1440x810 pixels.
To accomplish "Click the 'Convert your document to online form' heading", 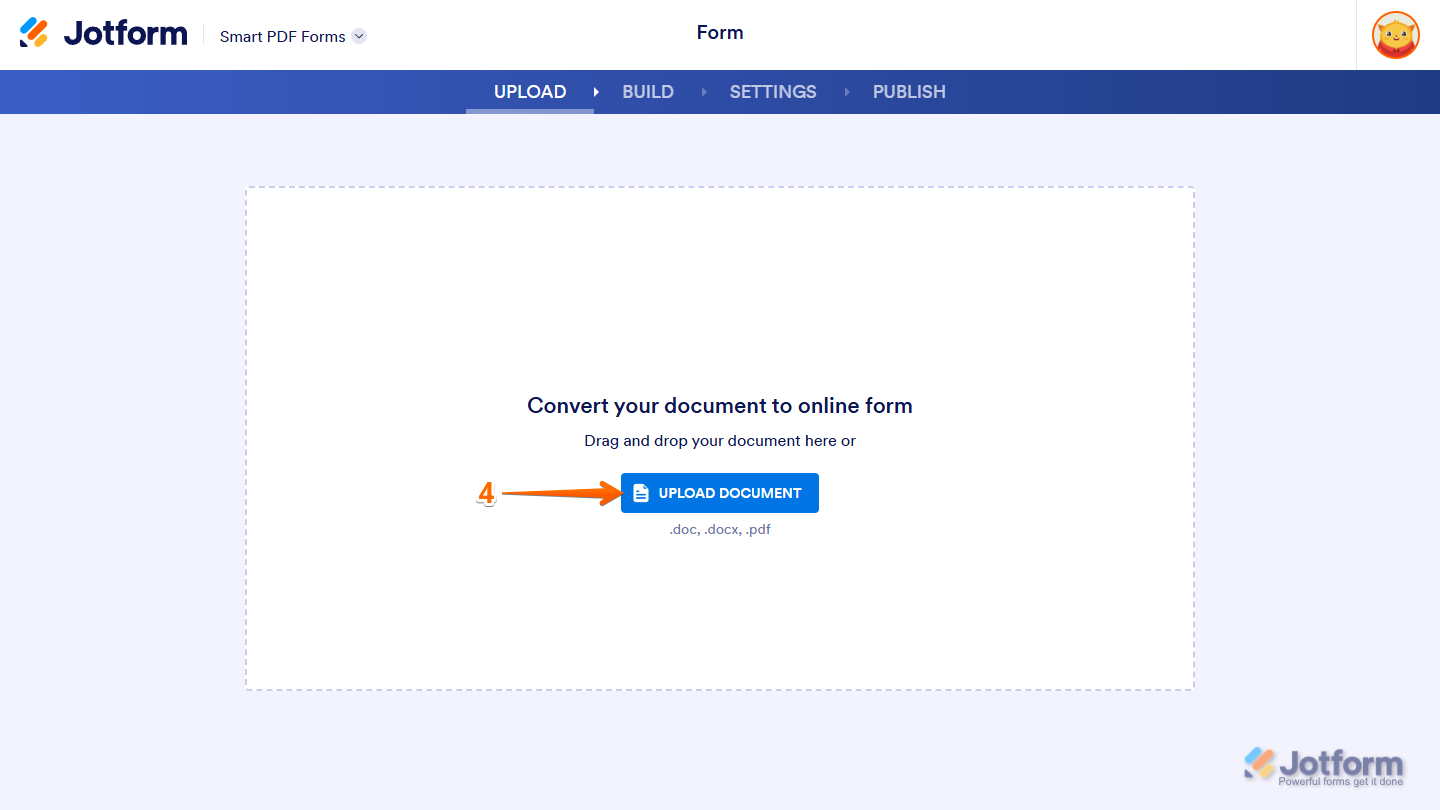I will [720, 405].
